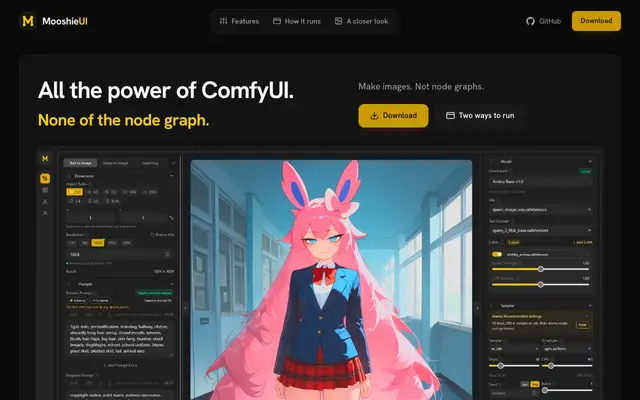The height and width of the screenshot is (400, 640).
Task: Open the GitHub link in header
Action: (x=544, y=21)
